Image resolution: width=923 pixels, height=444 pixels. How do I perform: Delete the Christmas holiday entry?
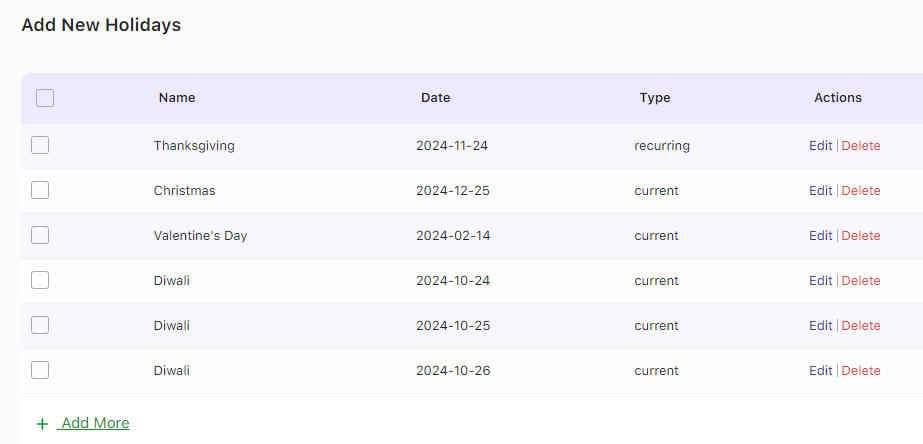click(861, 191)
